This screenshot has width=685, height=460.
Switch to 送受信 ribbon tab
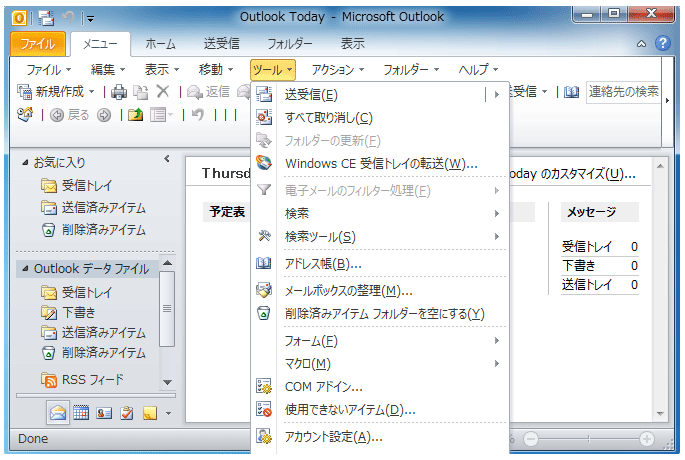click(x=221, y=44)
